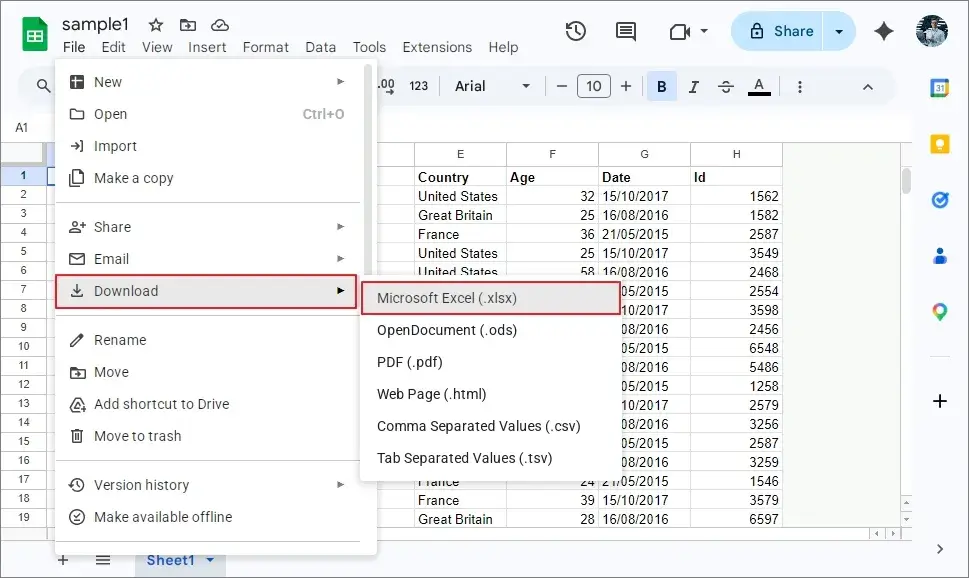Open the Data menu
Viewport: 969px width, 578px height.
coord(321,47)
